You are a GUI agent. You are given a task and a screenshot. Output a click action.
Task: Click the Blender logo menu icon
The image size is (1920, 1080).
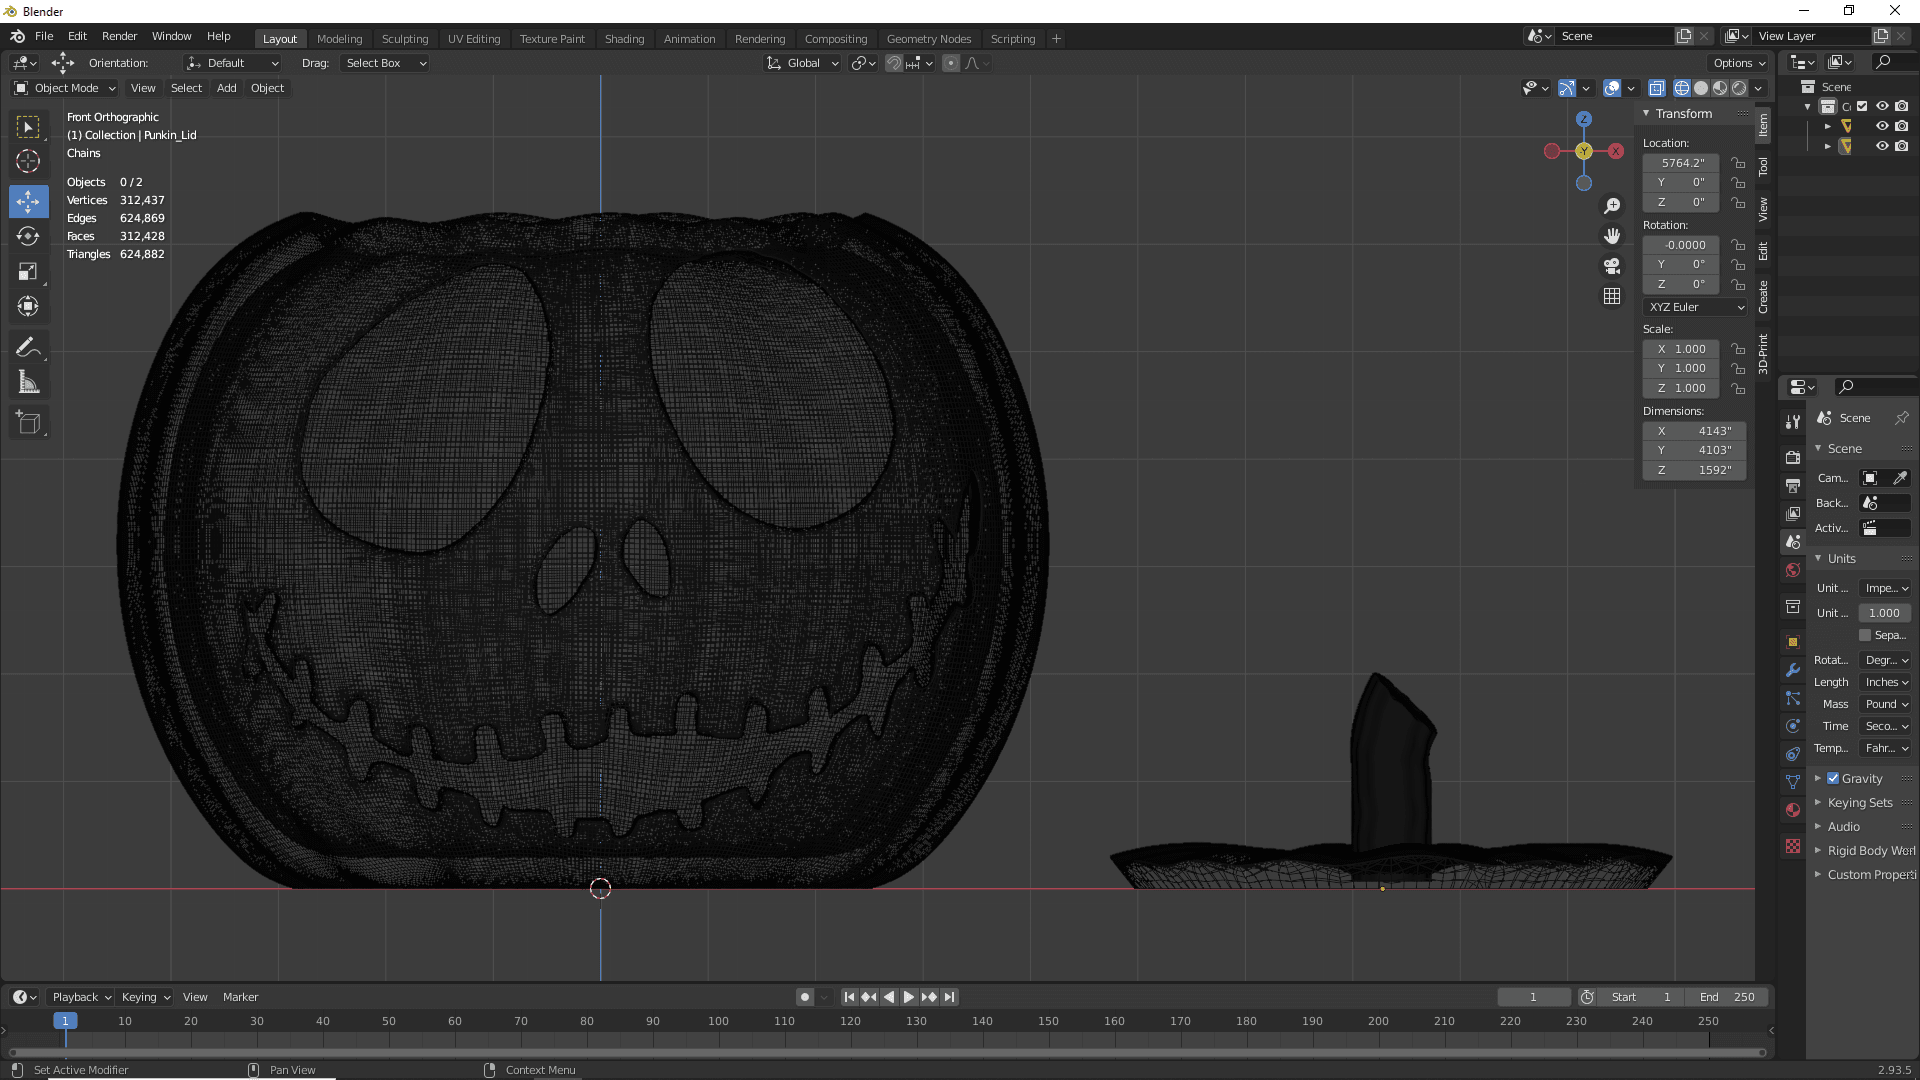[17, 36]
